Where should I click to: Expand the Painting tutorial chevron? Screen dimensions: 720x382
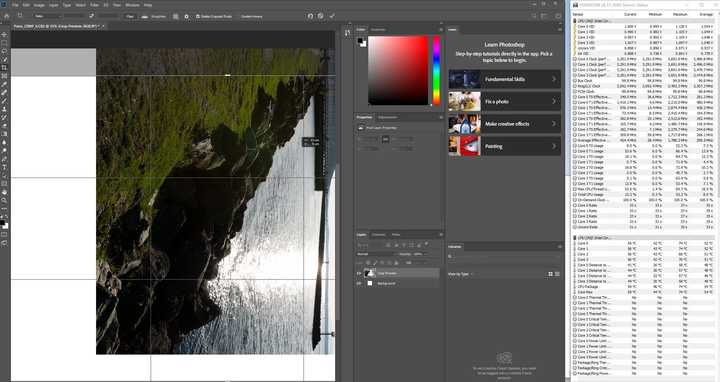(x=554, y=146)
